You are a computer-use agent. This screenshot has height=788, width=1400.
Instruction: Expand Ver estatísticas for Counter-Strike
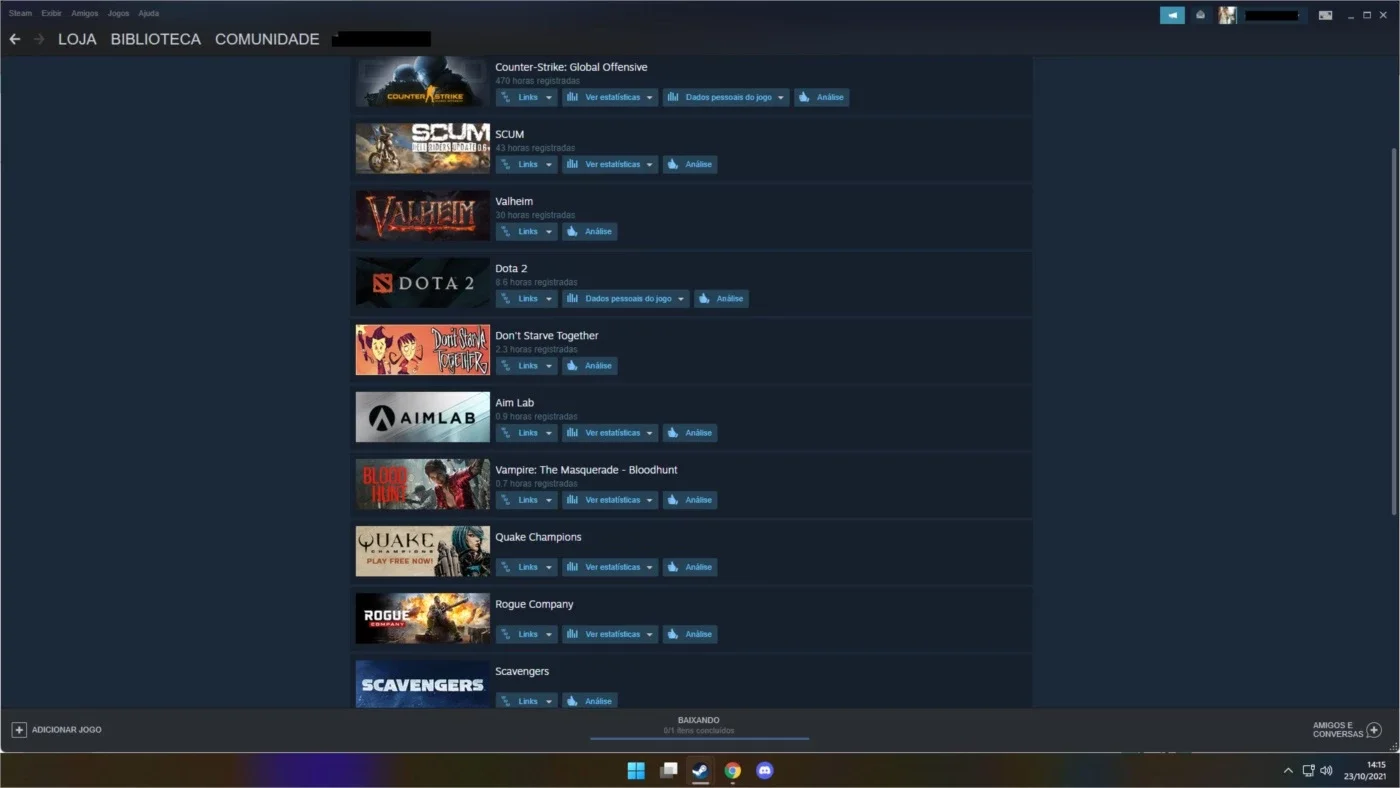[x=610, y=97]
